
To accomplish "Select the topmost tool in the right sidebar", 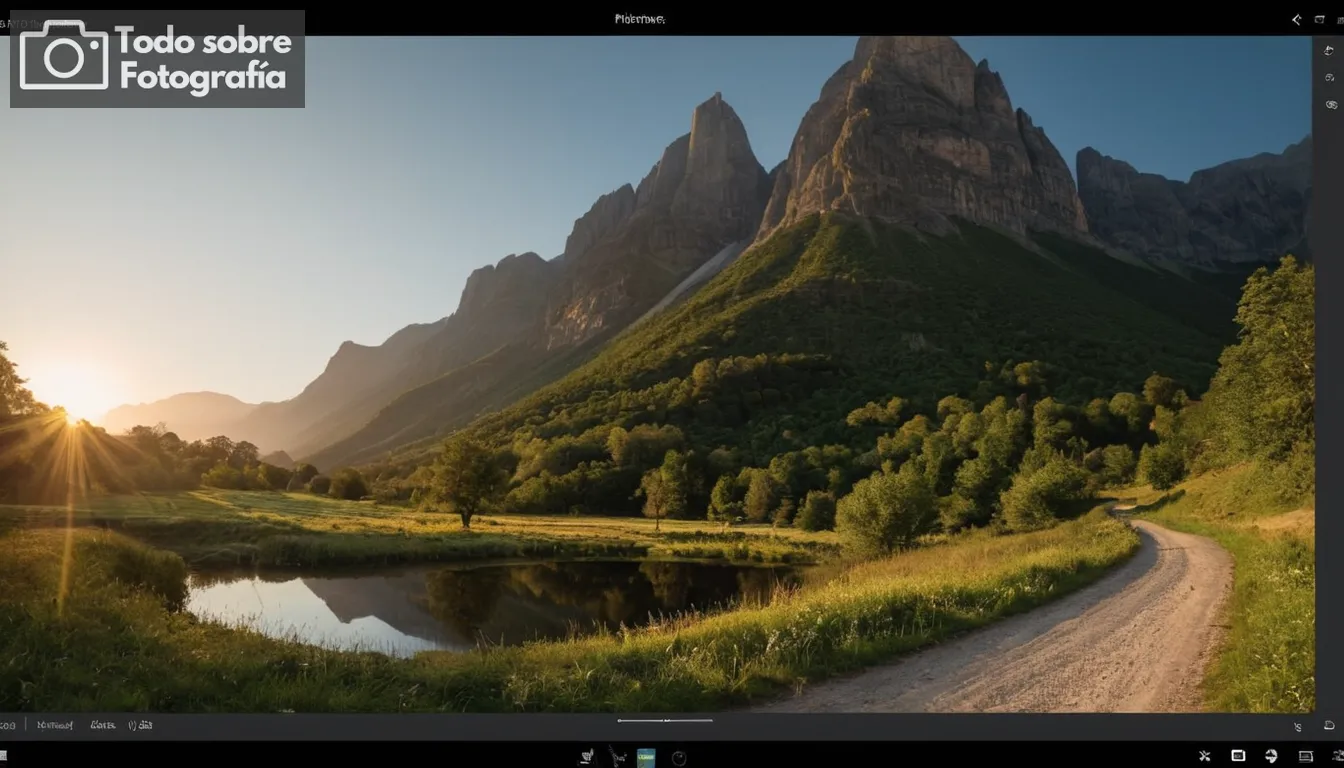I will pyautogui.click(x=1329, y=51).
